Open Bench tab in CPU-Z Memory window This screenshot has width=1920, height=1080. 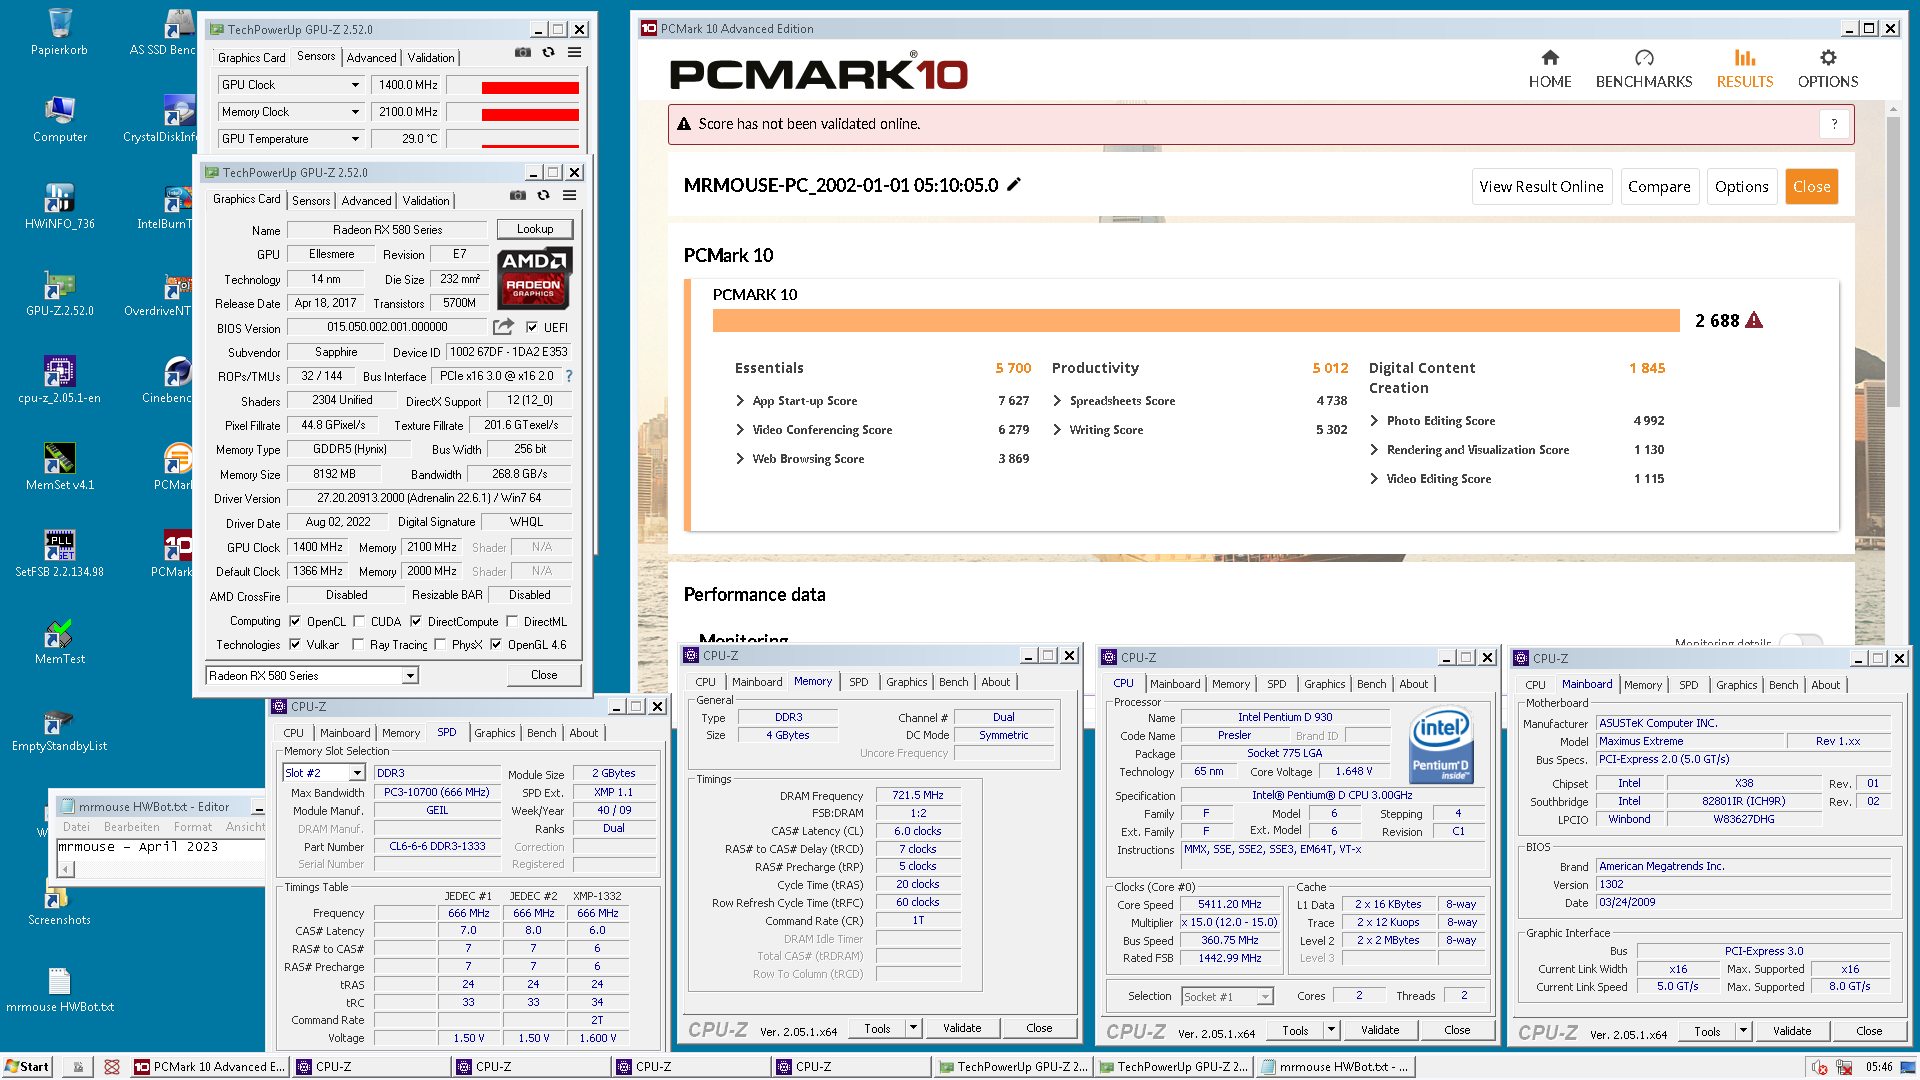pos(953,682)
